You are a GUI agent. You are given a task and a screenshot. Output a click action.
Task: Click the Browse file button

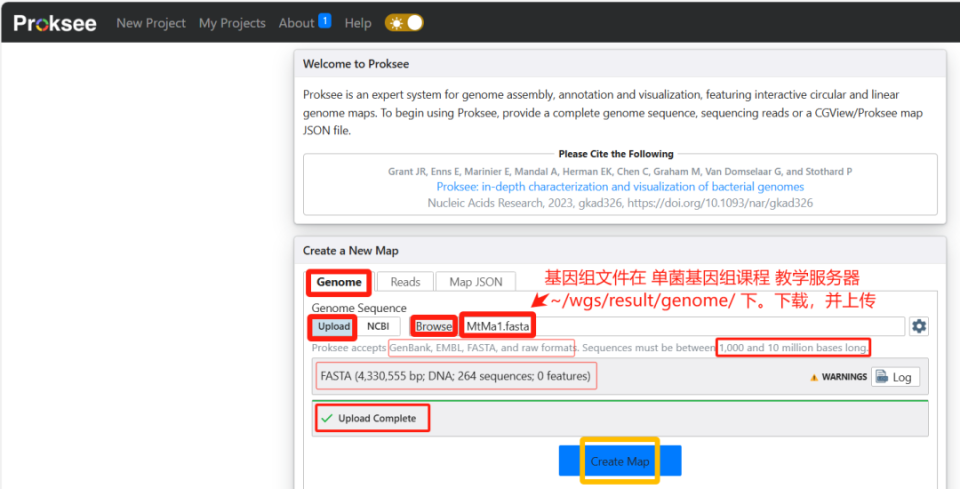point(433,327)
